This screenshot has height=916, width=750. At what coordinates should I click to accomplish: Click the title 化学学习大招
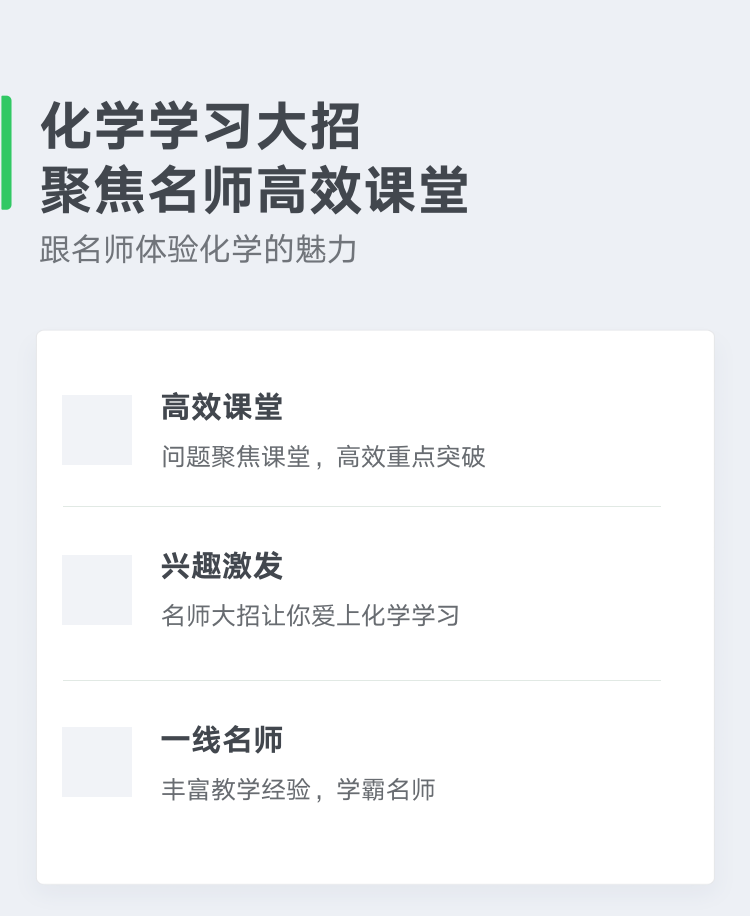201,126
